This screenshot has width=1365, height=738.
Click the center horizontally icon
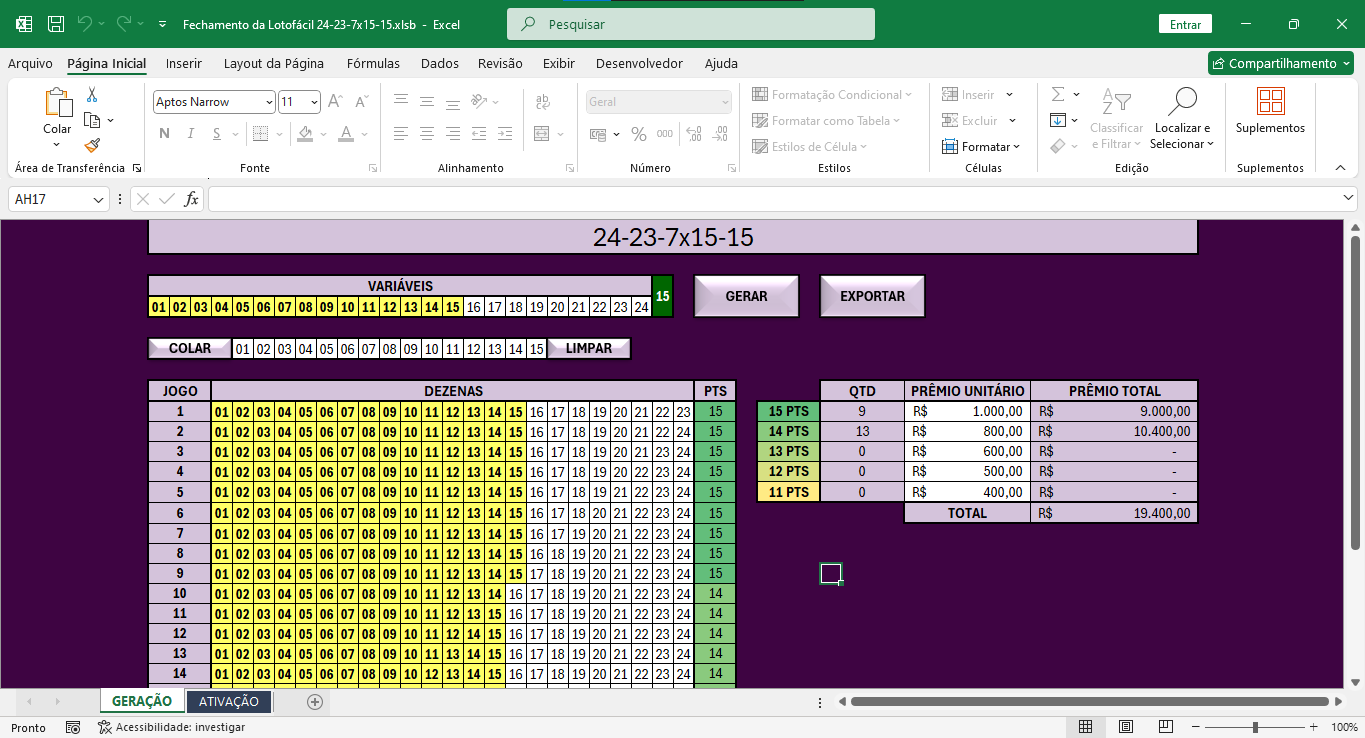coord(427,134)
